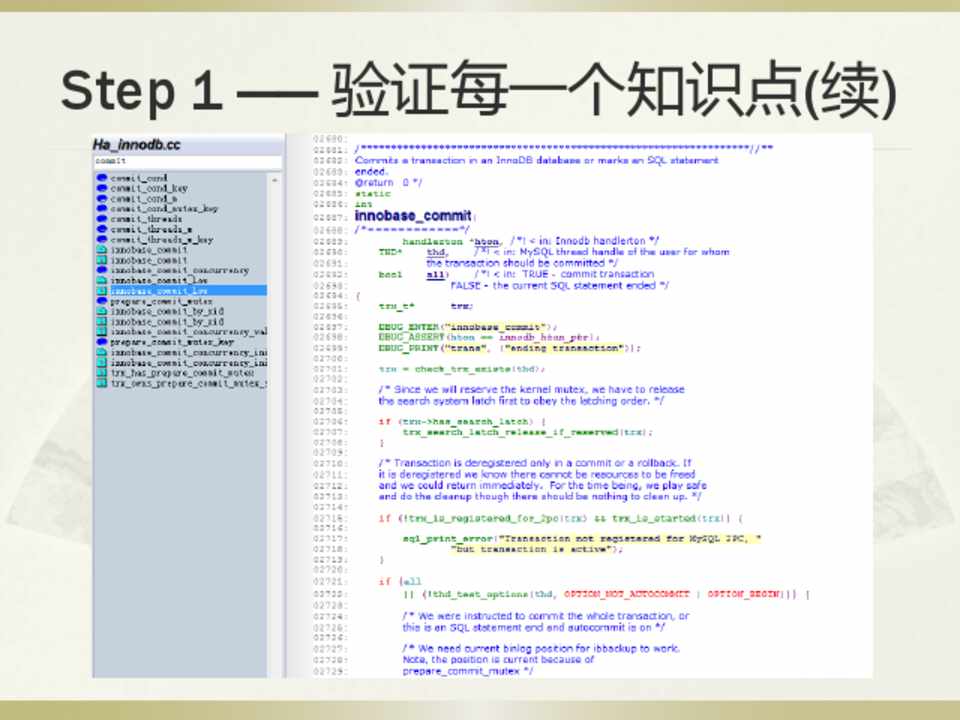960x720 pixels.
Task: Click the icon beside commit_threads entry
Action: [x=101, y=219]
